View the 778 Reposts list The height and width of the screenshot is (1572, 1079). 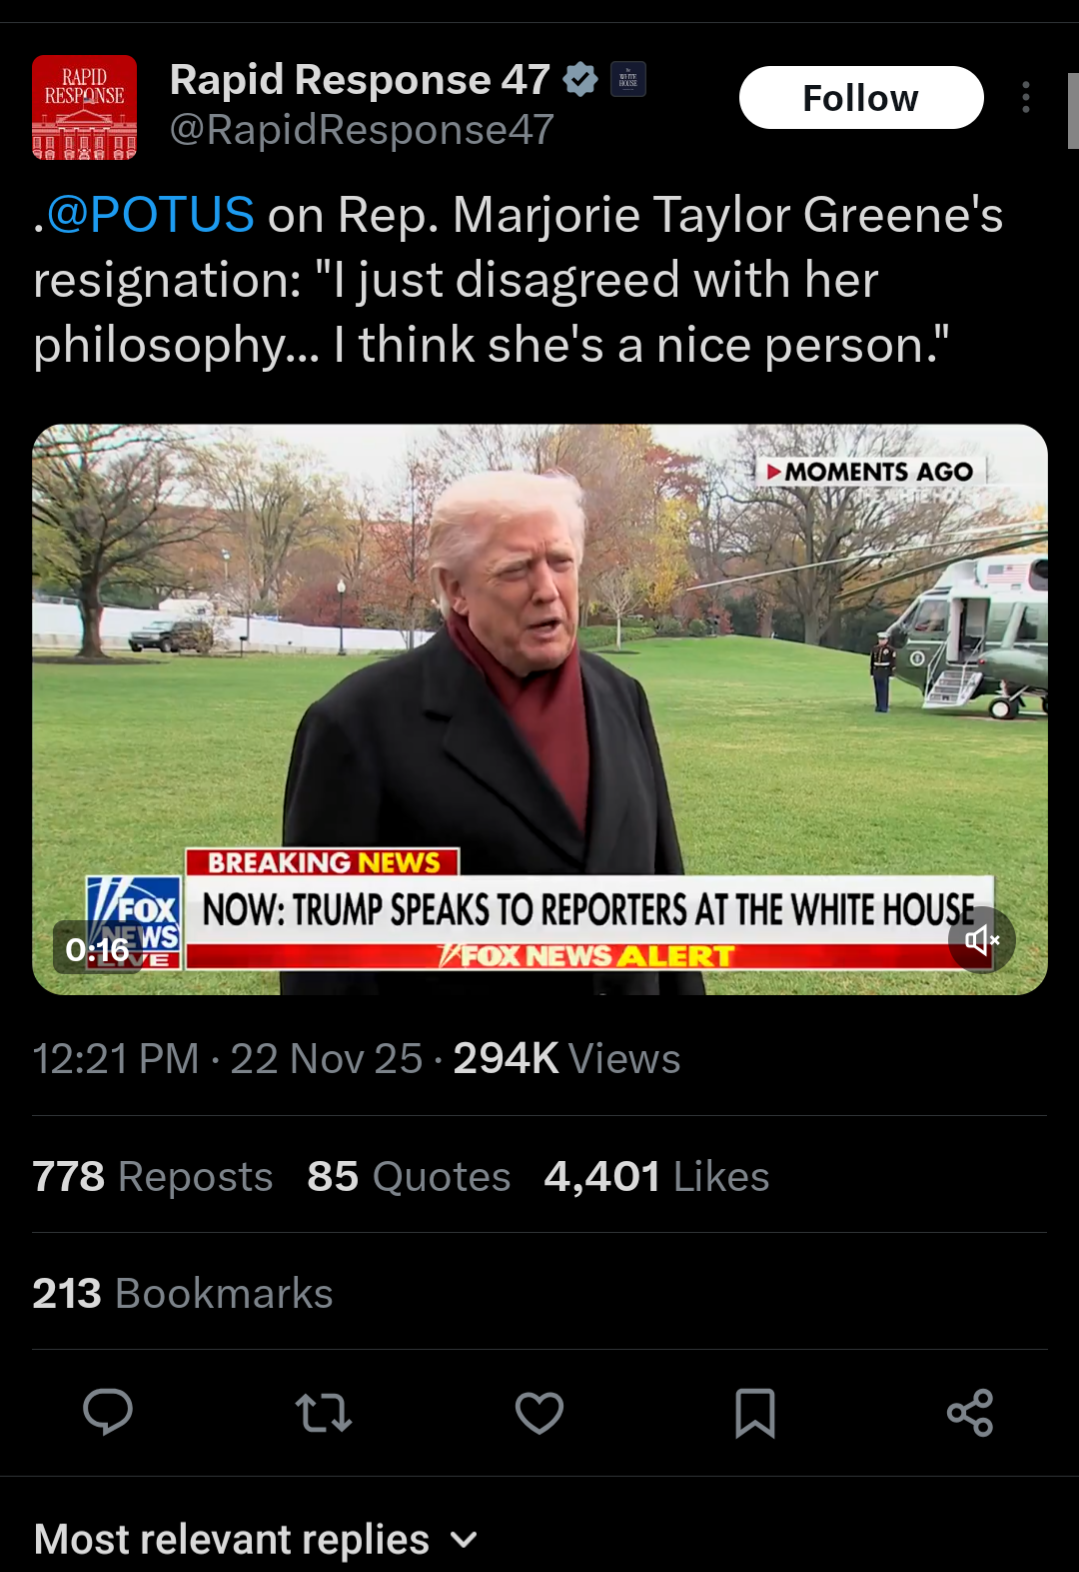tap(153, 1177)
